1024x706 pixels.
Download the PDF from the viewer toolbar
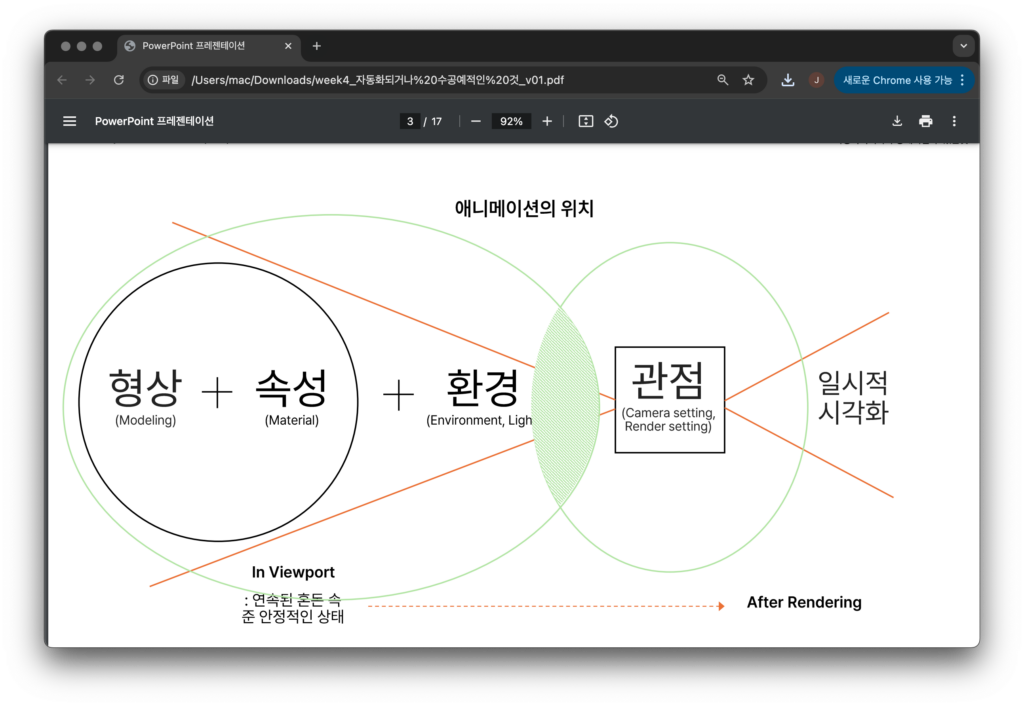point(897,121)
